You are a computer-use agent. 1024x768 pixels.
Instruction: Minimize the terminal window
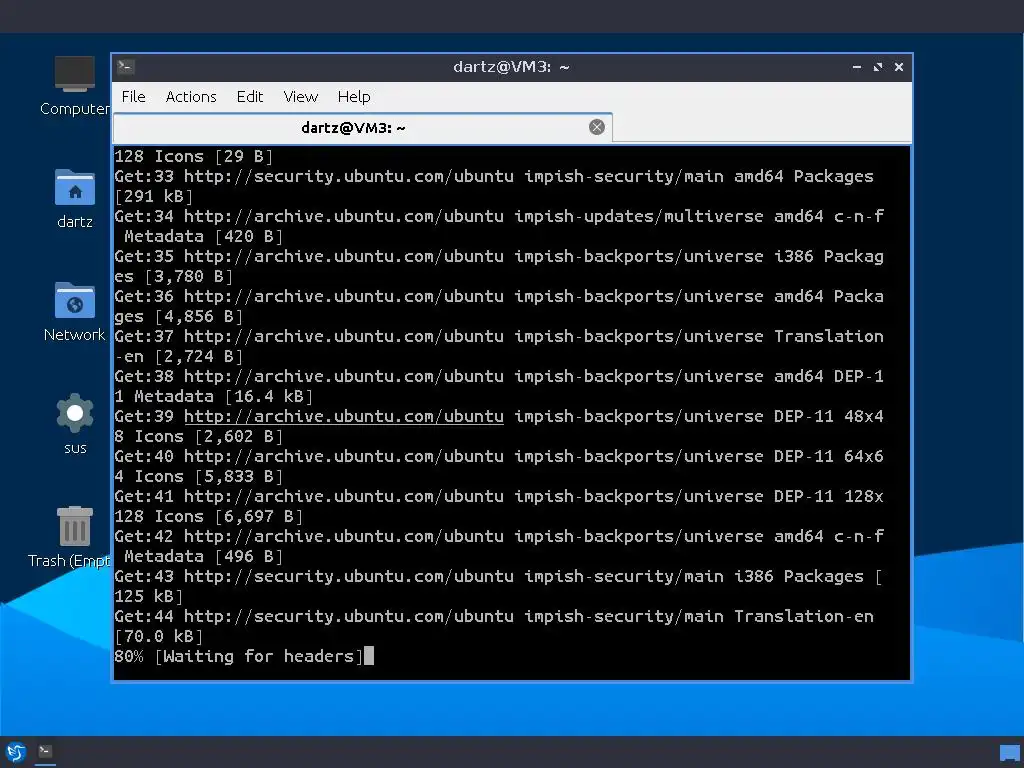click(857, 67)
